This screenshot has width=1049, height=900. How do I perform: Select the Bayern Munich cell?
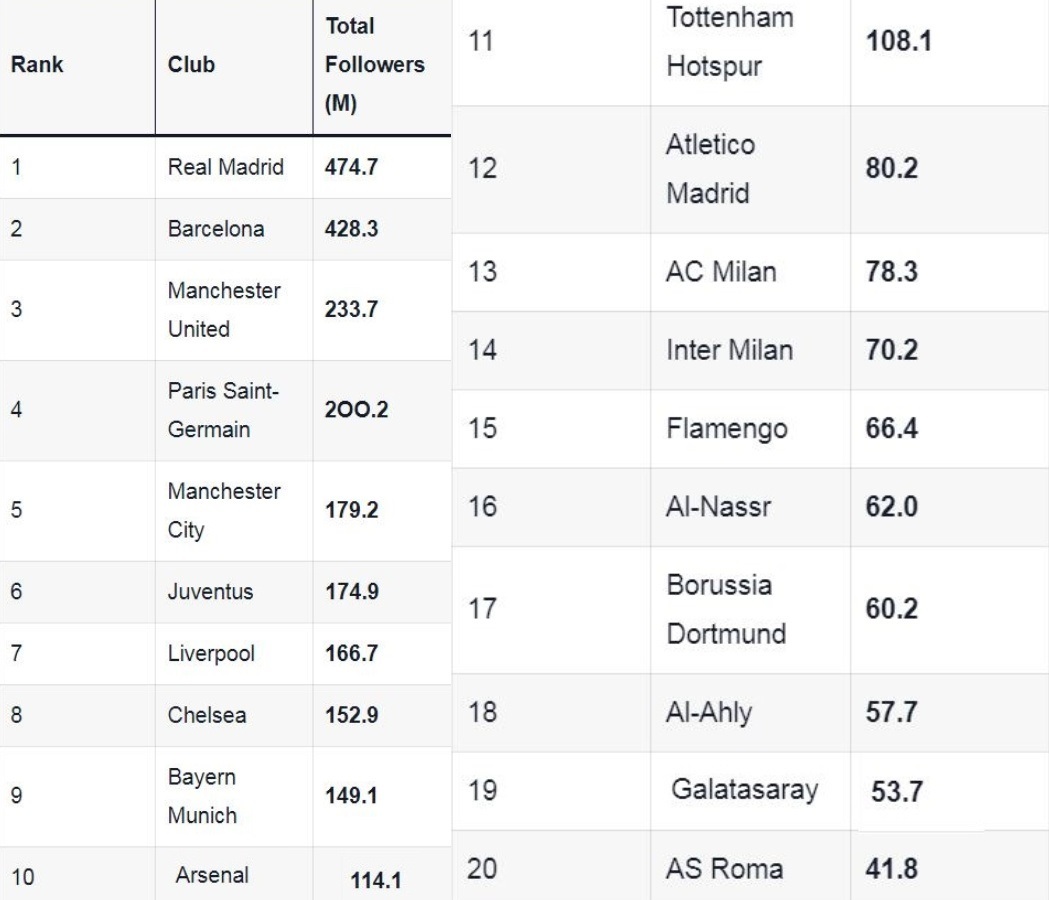point(202,796)
